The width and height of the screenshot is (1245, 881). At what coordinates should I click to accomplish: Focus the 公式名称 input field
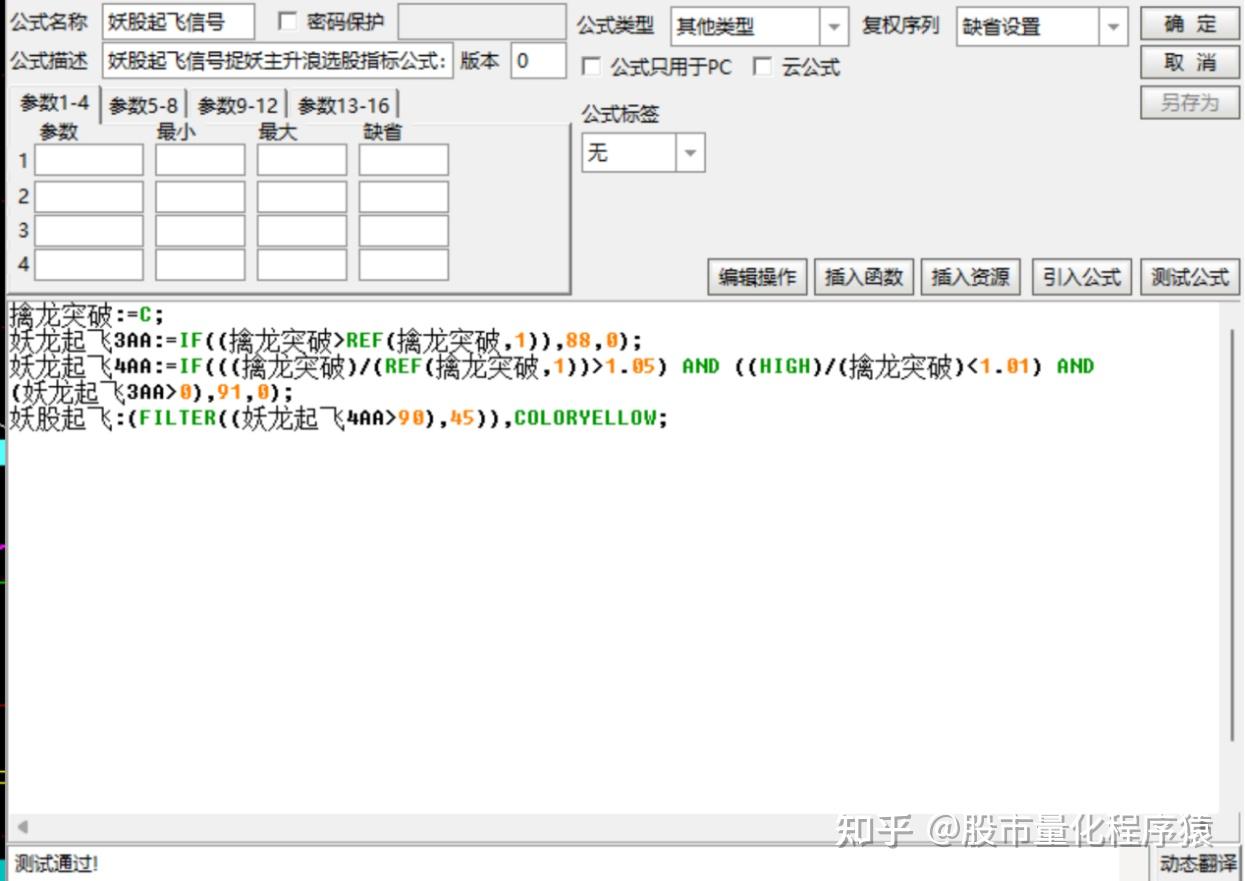click(x=178, y=22)
